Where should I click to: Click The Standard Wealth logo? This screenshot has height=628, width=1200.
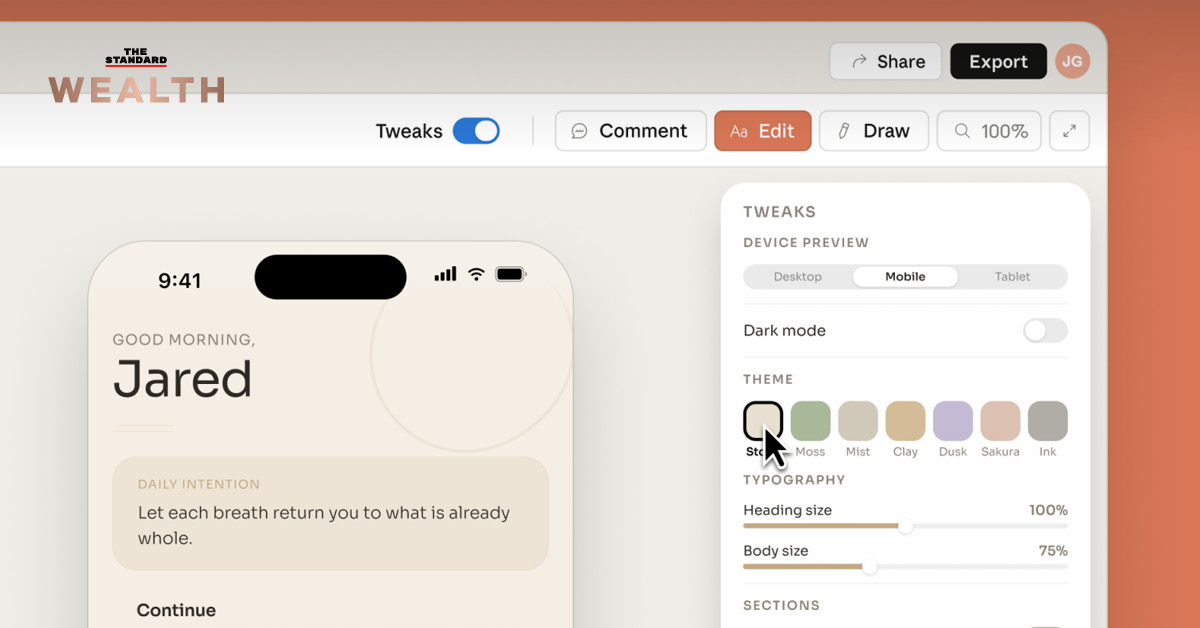pyautogui.click(x=136, y=76)
